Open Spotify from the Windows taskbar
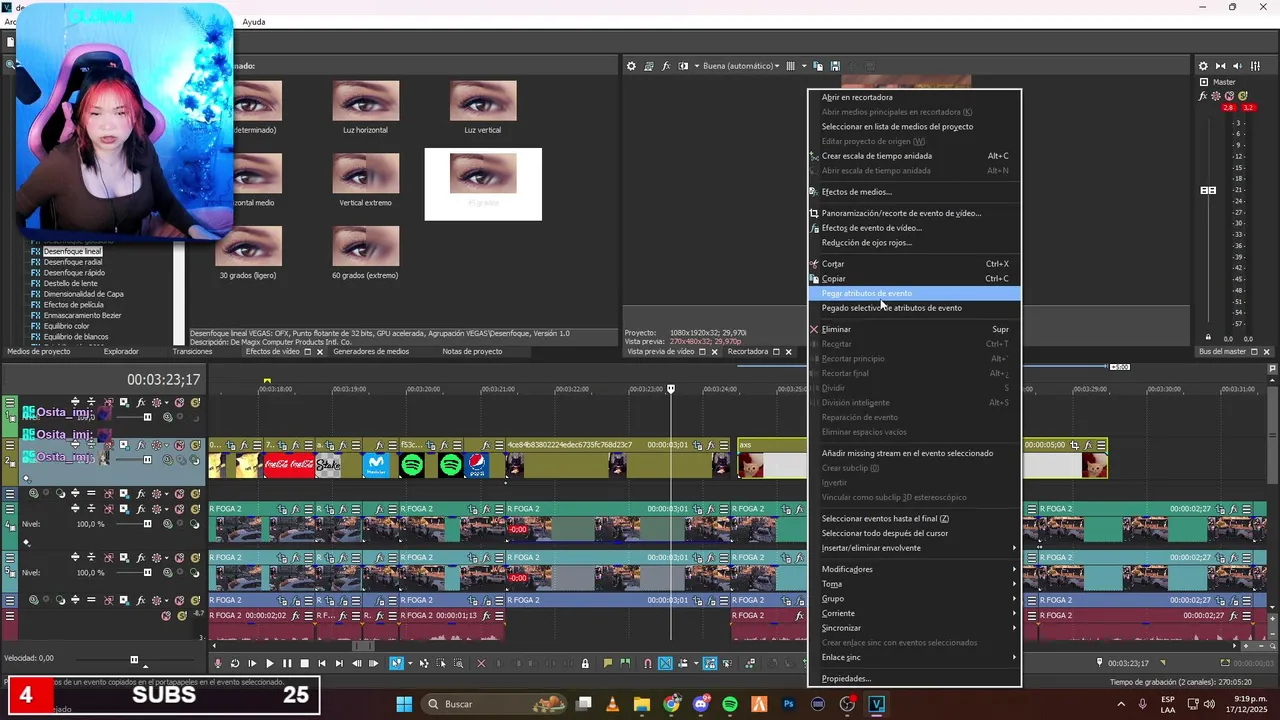This screenshot has height=720, width=1280. pyautogui.click(x=730, y=704)
